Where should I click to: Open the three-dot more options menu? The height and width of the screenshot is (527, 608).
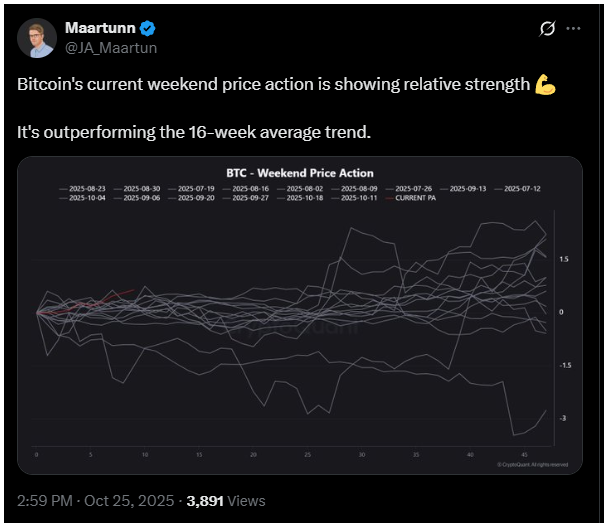tap(574, 29)
